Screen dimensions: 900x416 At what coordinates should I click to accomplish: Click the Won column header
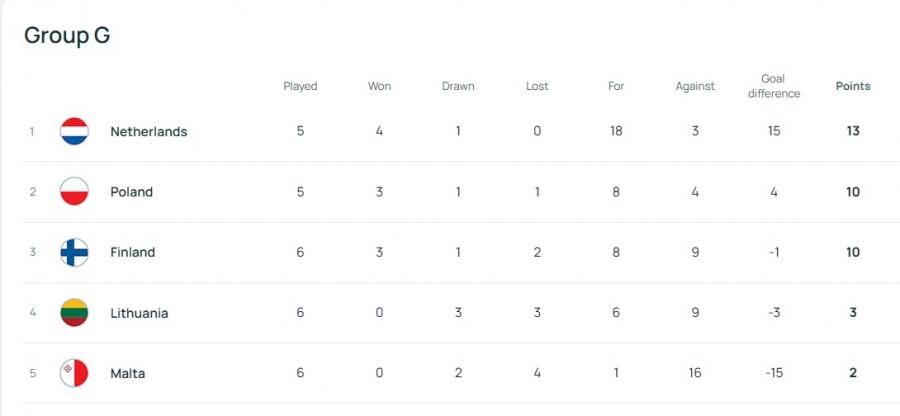click(x=379, y=86)
